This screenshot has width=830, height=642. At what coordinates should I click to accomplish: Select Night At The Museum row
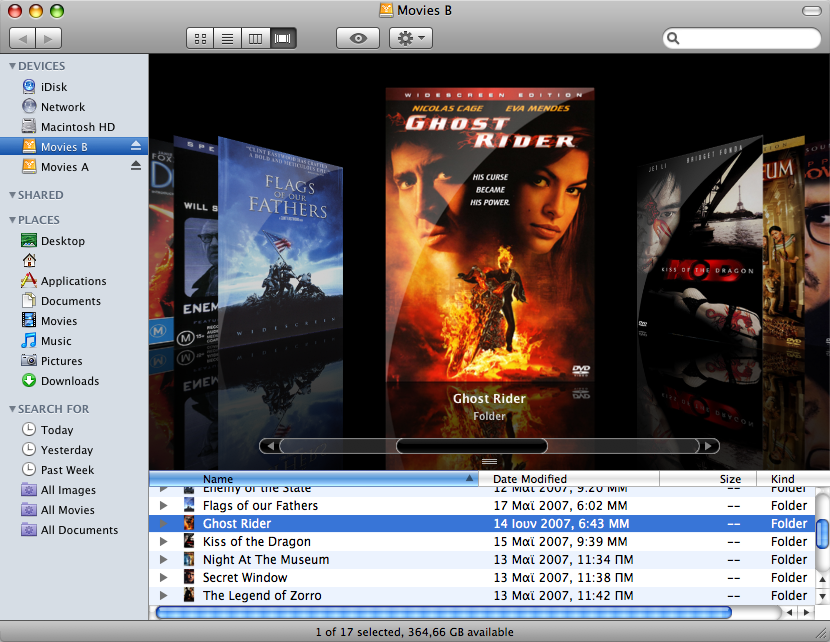pyautogui.click(x=482, y=559)
